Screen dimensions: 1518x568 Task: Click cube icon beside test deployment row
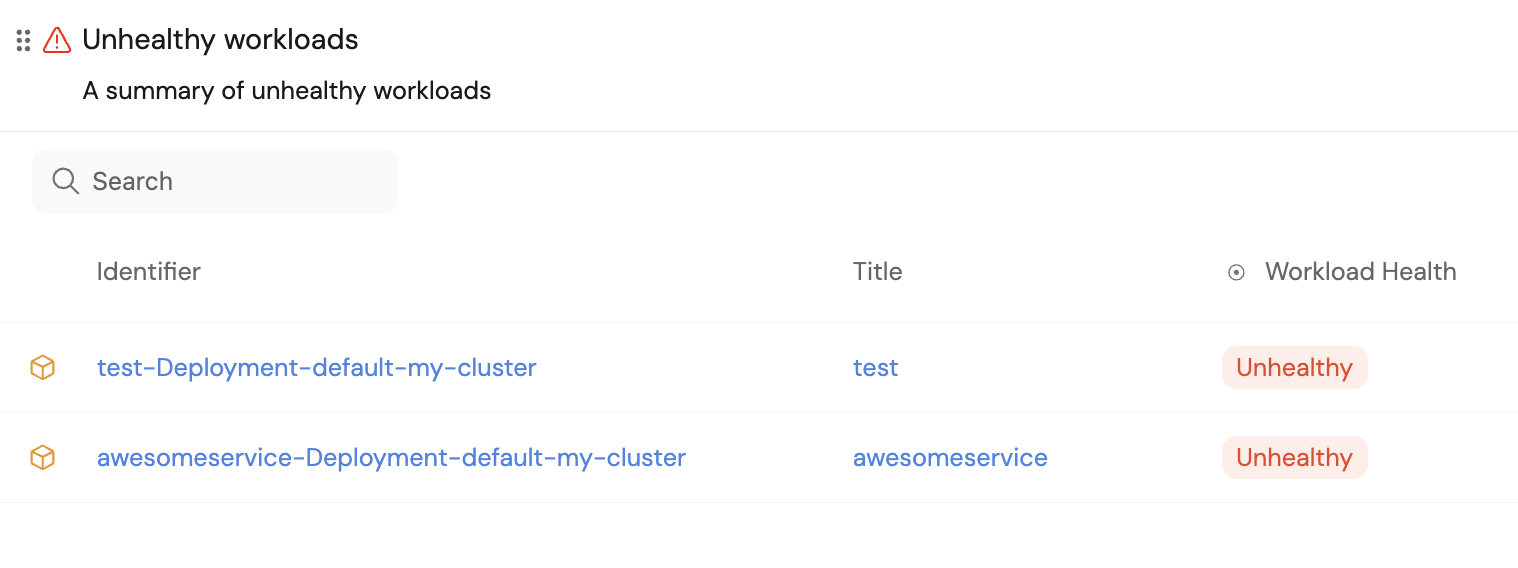tap(42, 368)
